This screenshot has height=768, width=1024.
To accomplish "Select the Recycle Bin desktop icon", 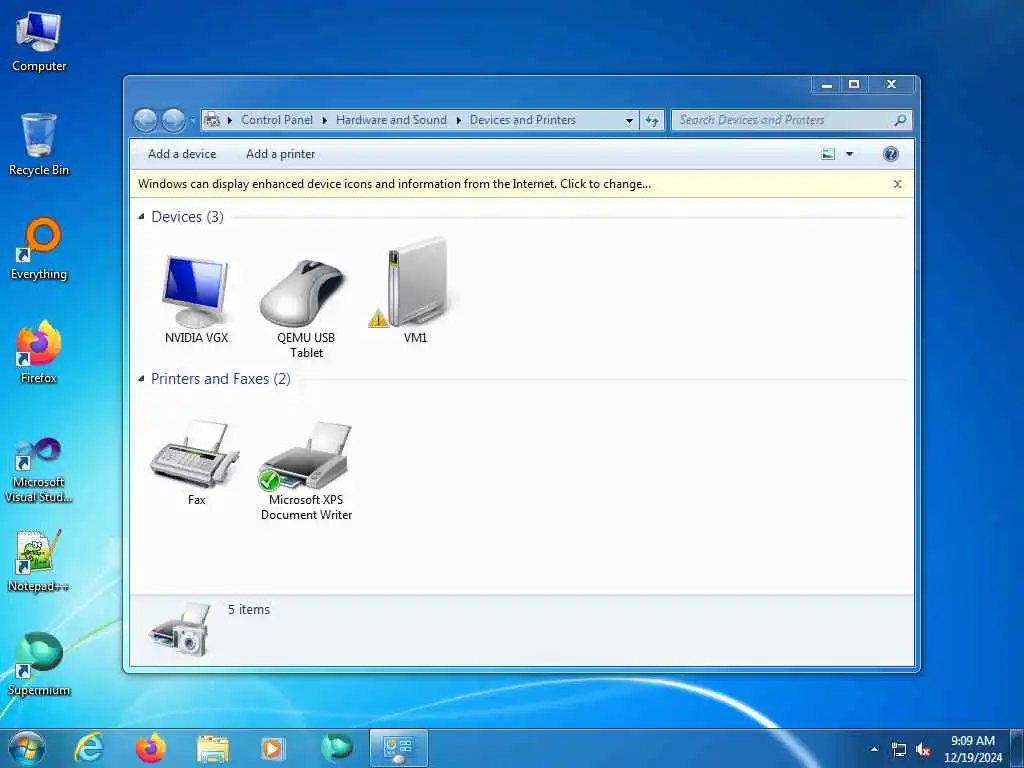I will click(39, 145).
